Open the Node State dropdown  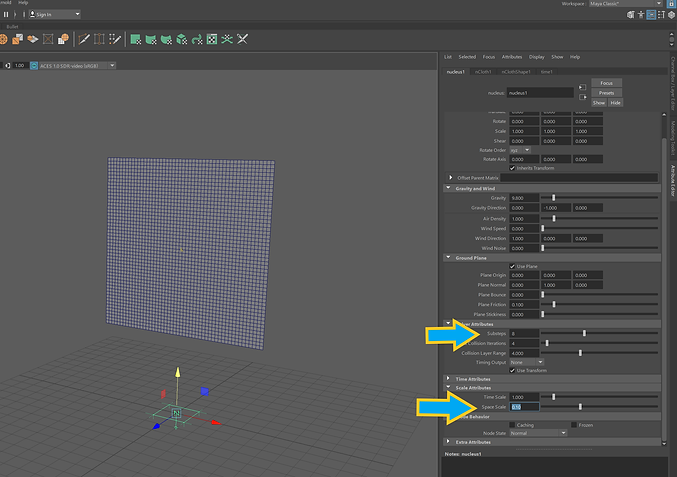tap(538, 433)
